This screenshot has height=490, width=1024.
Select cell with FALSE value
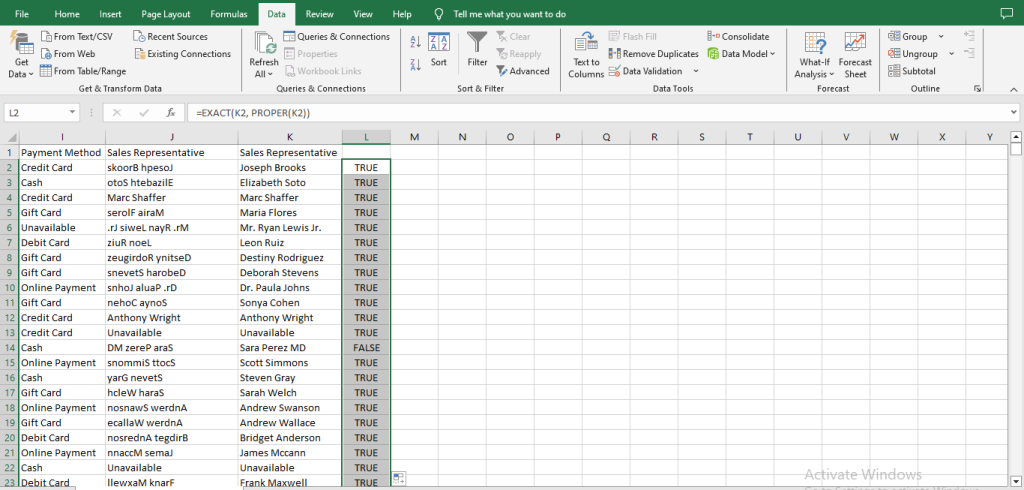click(x=366, y=348)
